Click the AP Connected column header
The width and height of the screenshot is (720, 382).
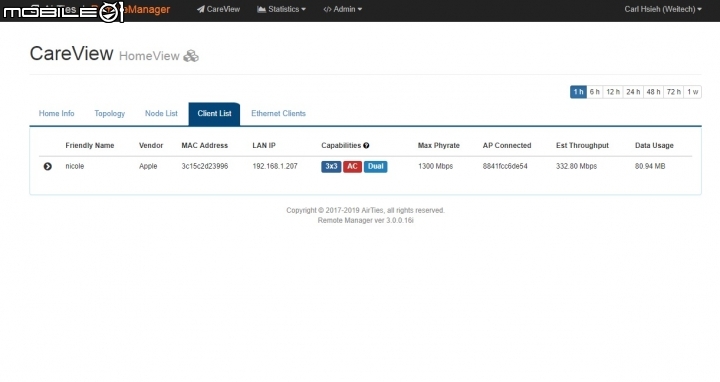tap(507, 146)
